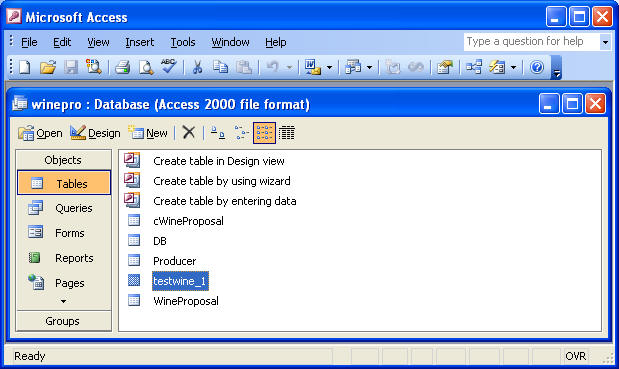Screen dimensions: 619x369
Task: Run the Spelling check icon
Action: pos(169,66)
